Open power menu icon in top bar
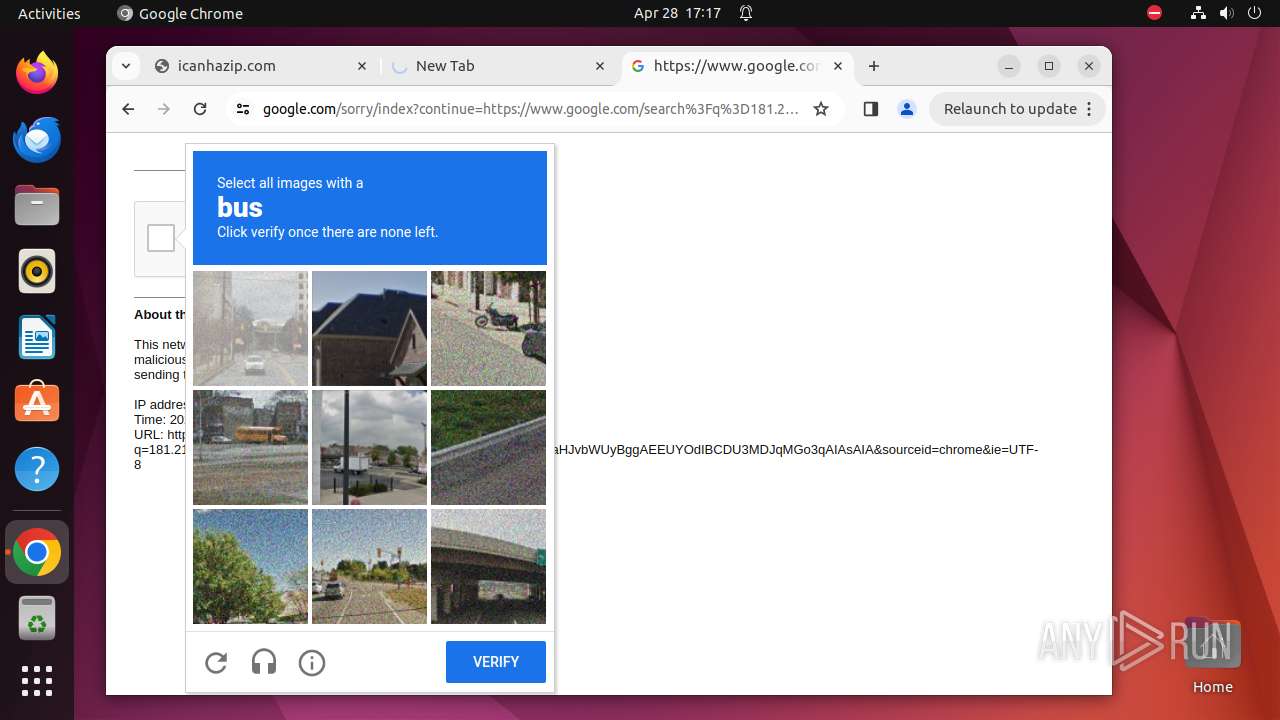 point(1254,13)
